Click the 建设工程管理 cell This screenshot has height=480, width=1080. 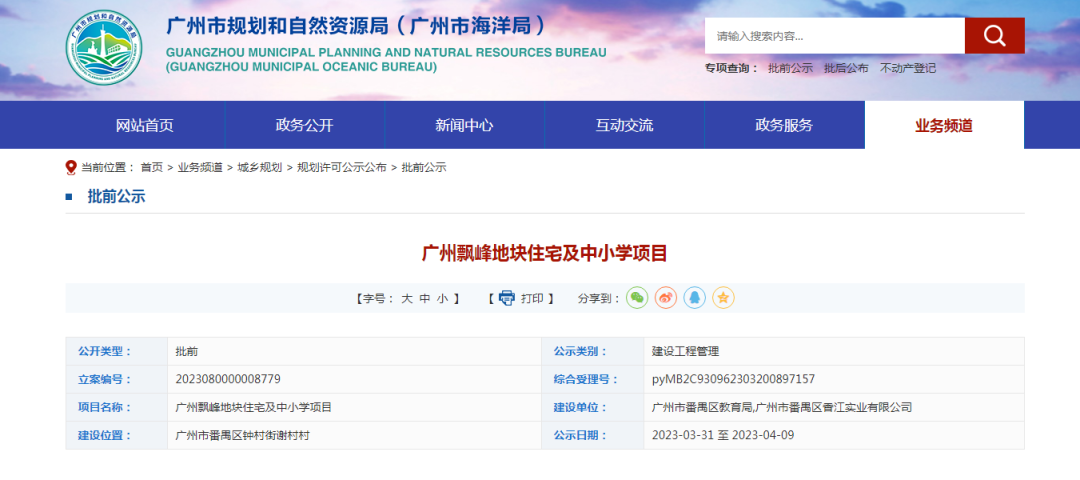[685, 351]
